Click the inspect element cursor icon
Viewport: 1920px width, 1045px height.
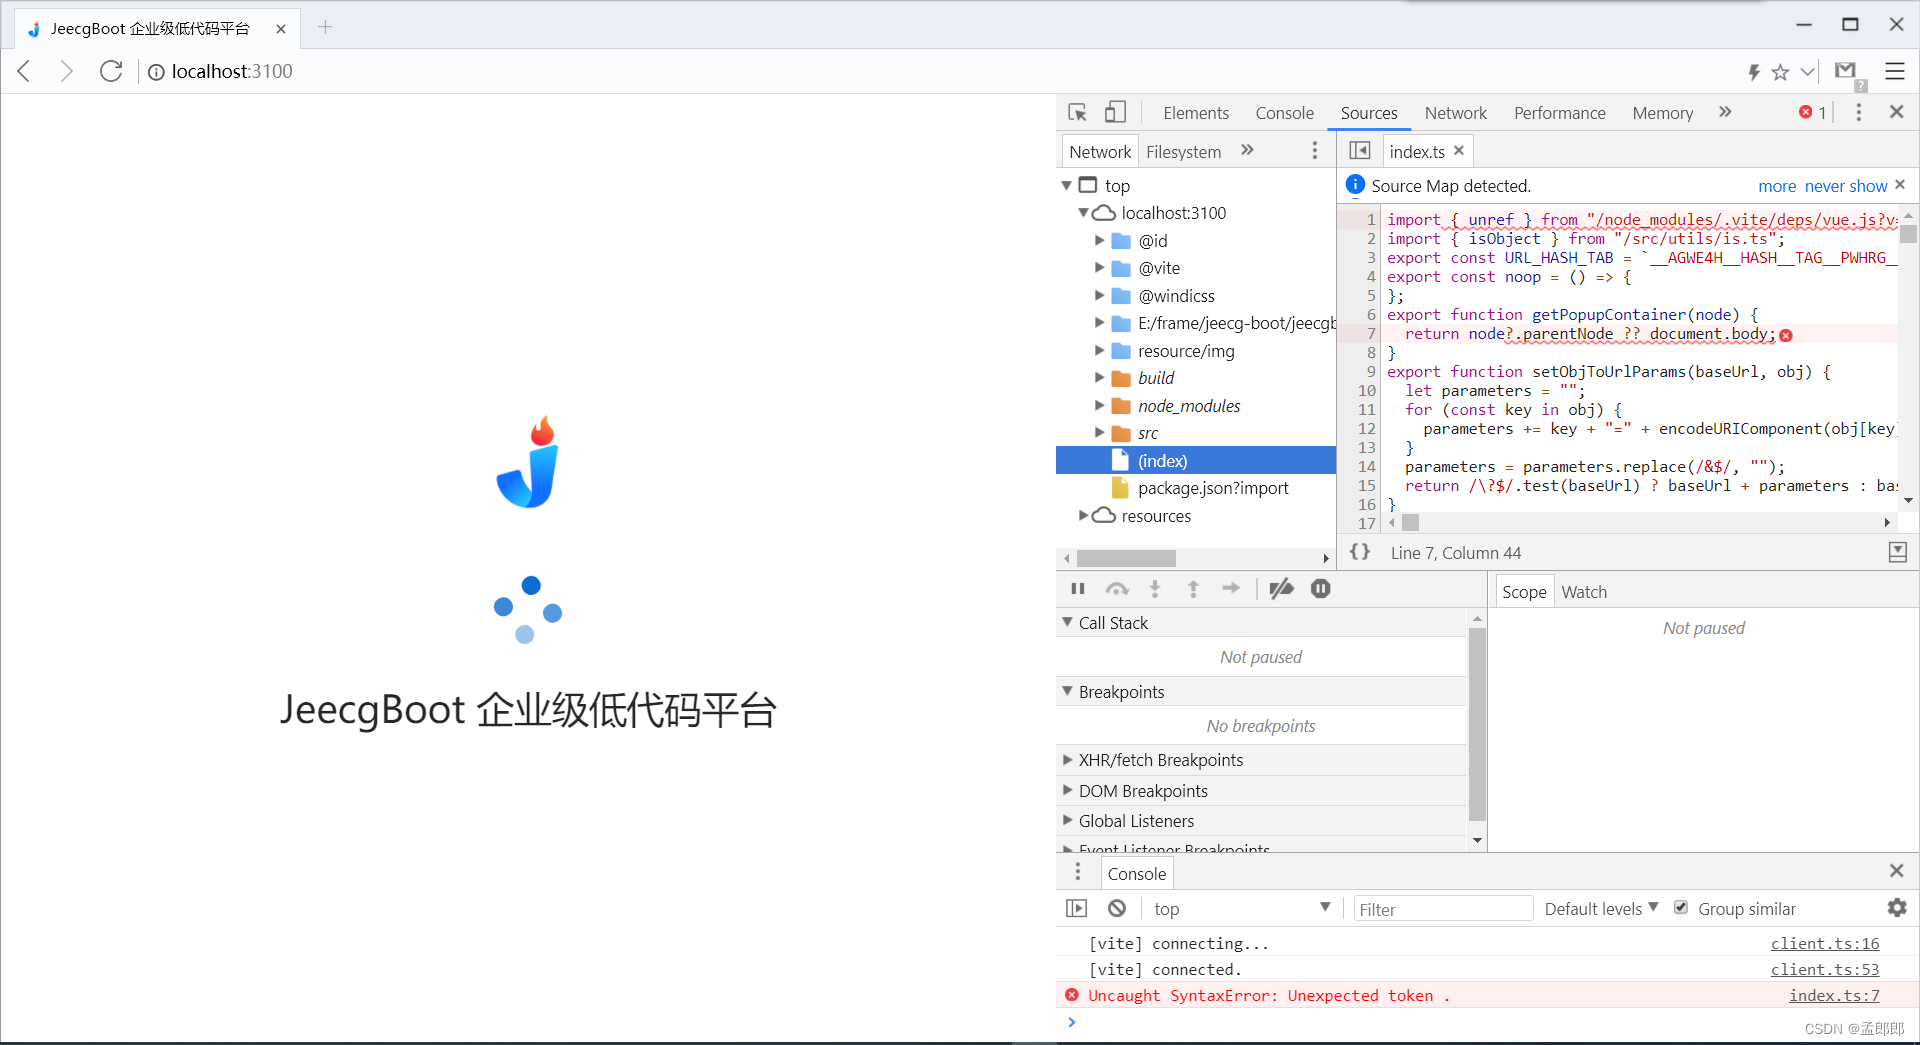(1077, 112)
